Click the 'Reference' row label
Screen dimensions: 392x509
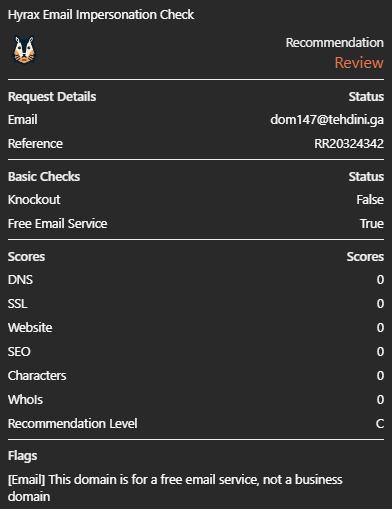point(35,144)
